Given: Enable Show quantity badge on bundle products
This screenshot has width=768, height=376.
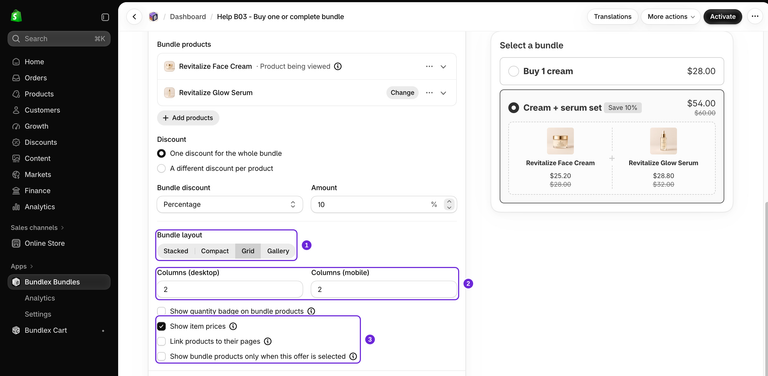Looking at the screenshot, I should (x=161, y=311).
